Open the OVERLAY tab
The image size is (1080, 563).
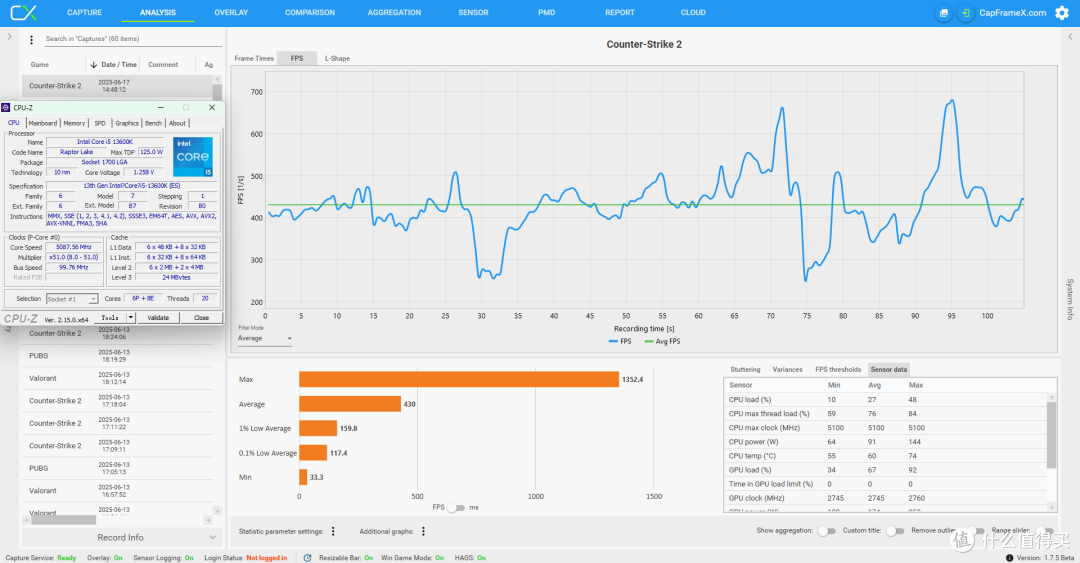[x=231, y=12]
